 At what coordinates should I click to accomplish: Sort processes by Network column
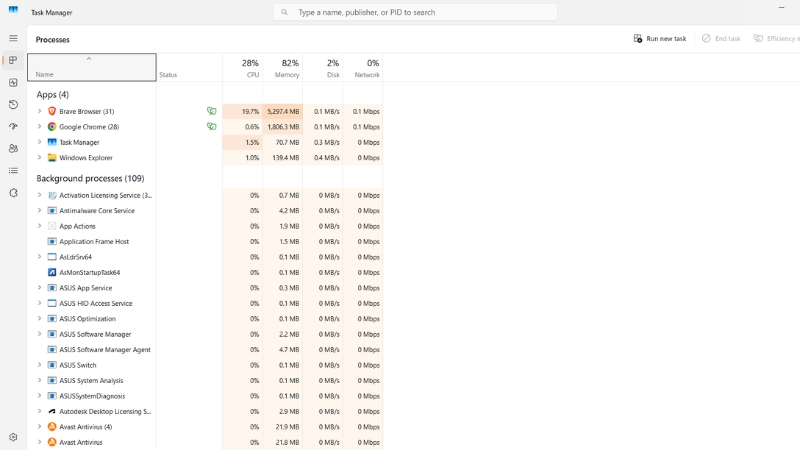pyautogui.click(x=363, y=67)
